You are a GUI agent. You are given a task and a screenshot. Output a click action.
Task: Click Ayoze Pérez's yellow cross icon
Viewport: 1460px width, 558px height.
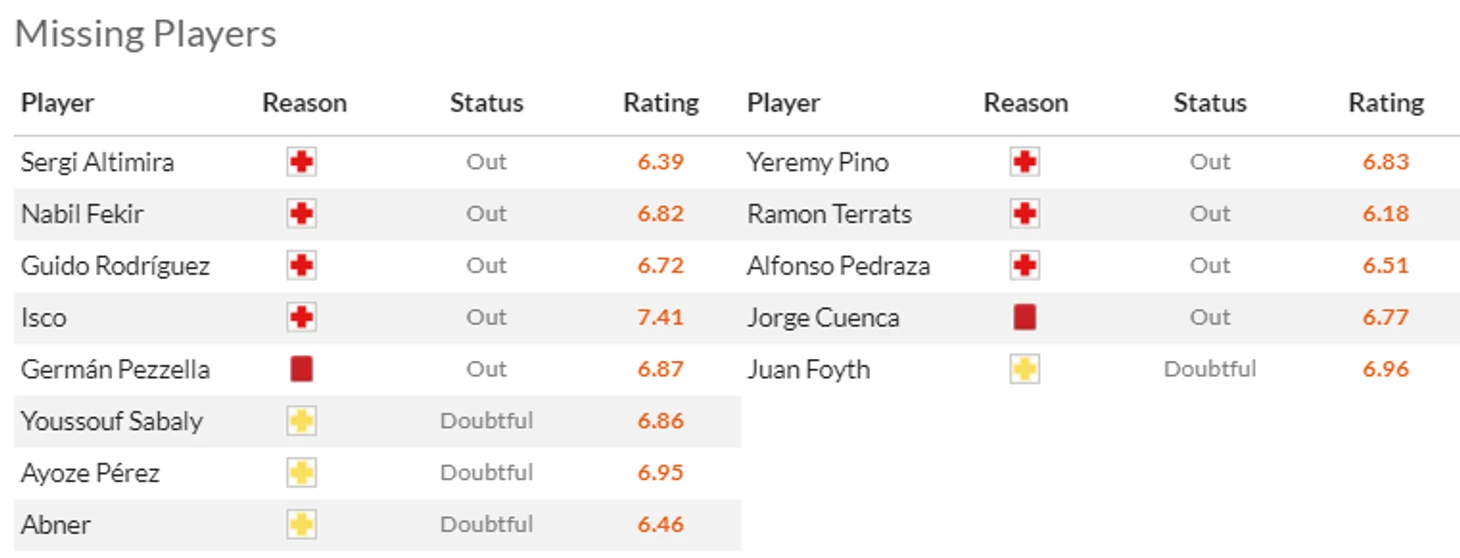(302, 473)
